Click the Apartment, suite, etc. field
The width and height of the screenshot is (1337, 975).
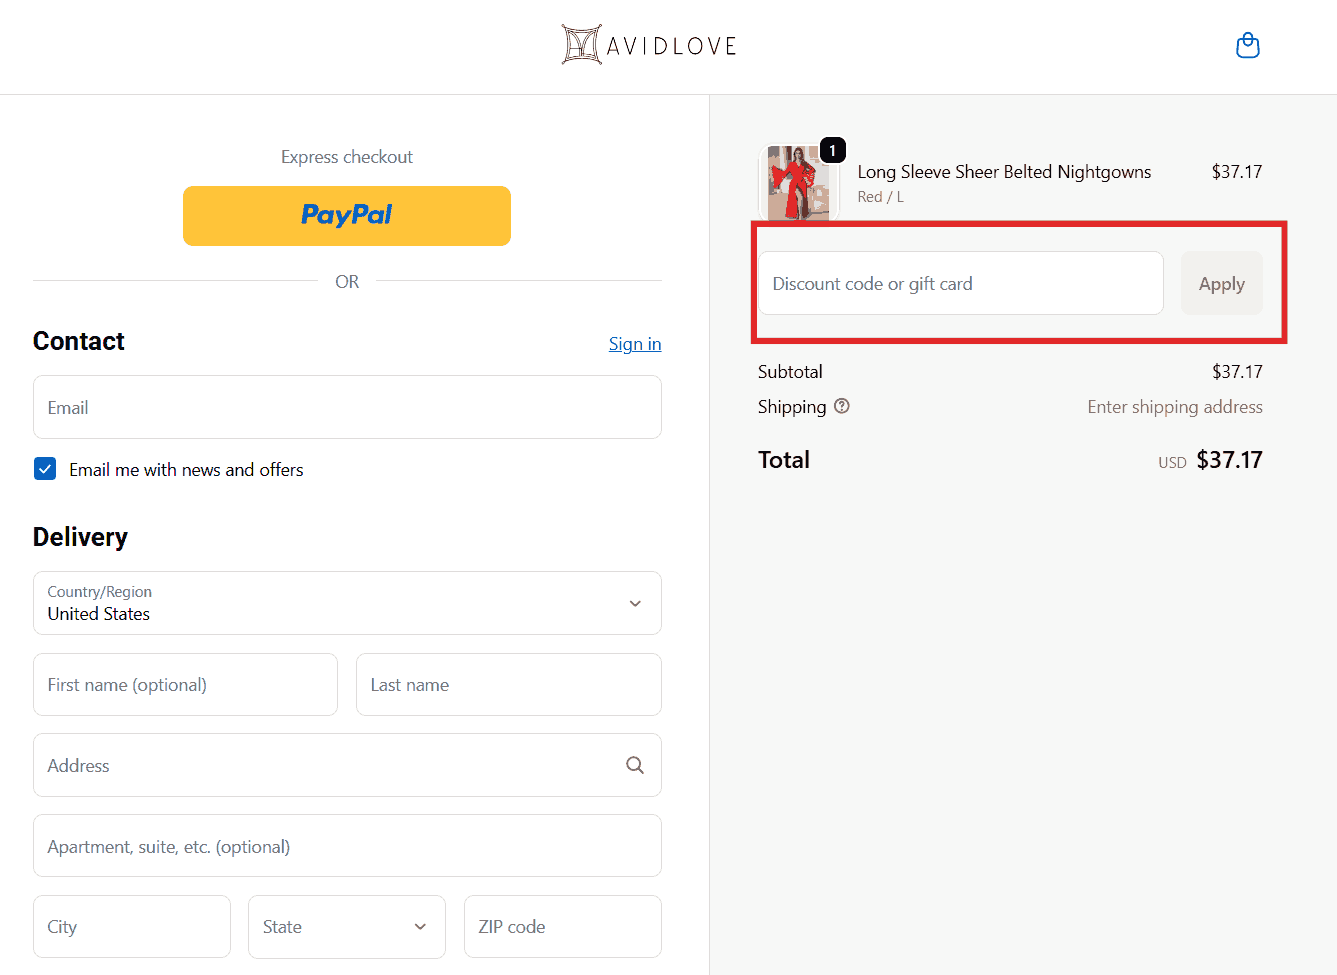(346, 846)
